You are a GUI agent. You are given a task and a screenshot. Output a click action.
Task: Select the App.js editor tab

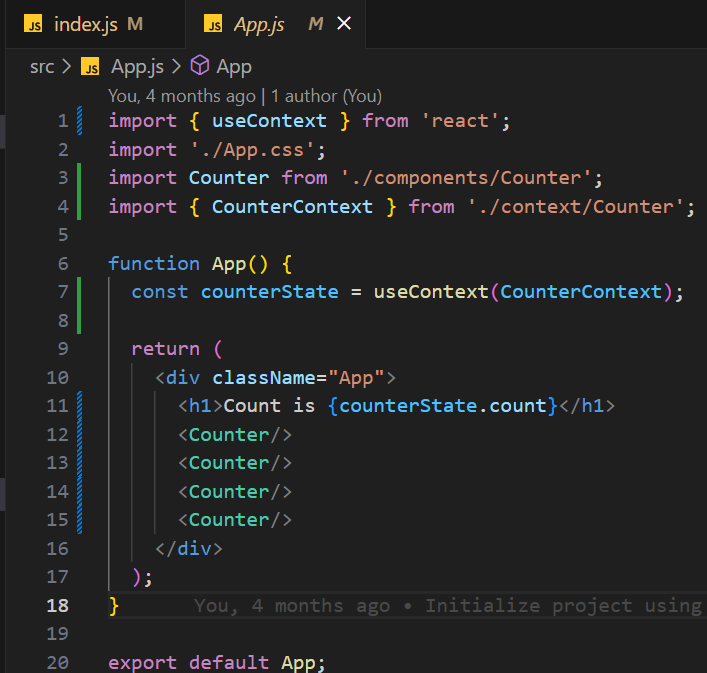point(275,24)
